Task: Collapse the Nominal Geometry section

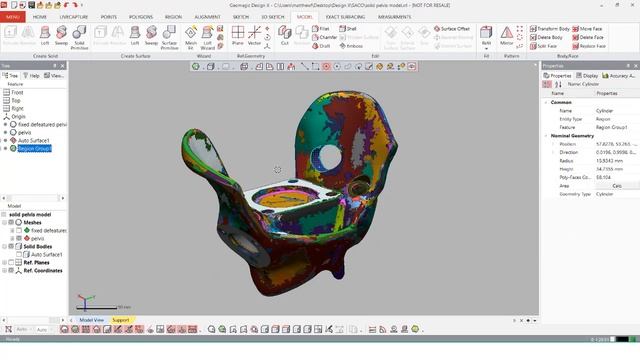Action: click(546, 136)
